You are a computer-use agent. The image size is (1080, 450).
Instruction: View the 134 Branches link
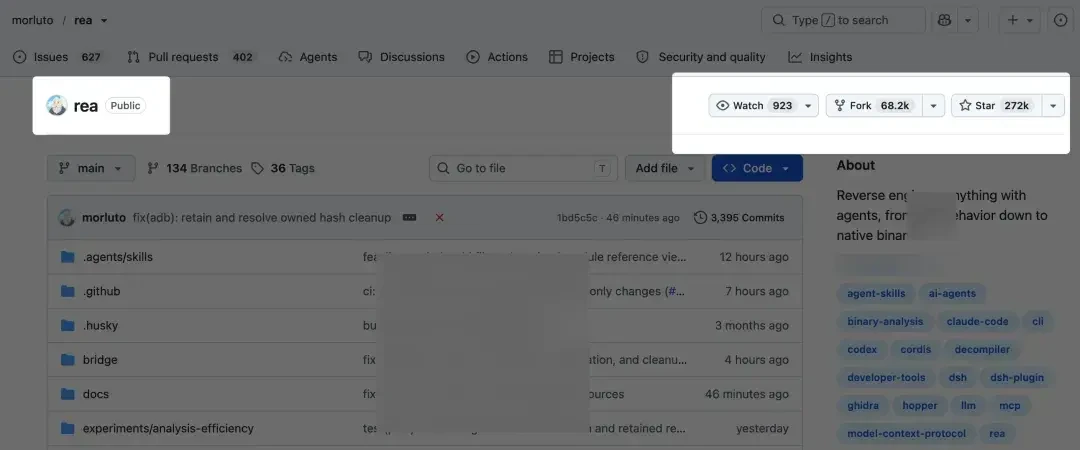point(195,168)
